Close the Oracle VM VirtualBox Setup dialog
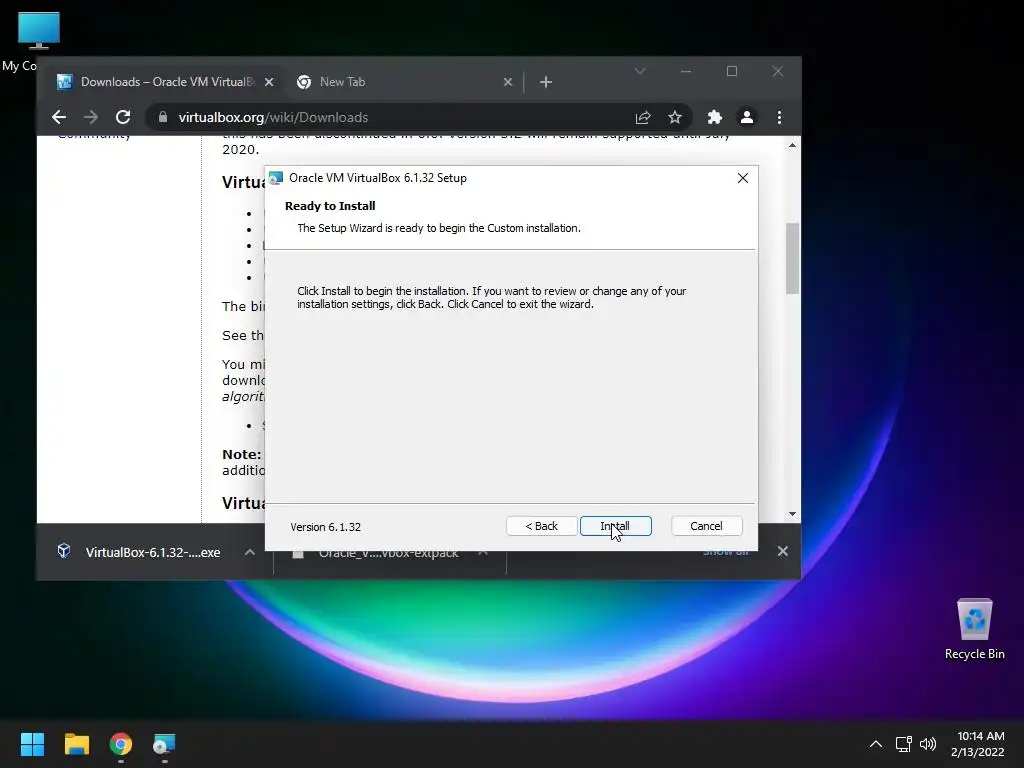 pos(743,178)
